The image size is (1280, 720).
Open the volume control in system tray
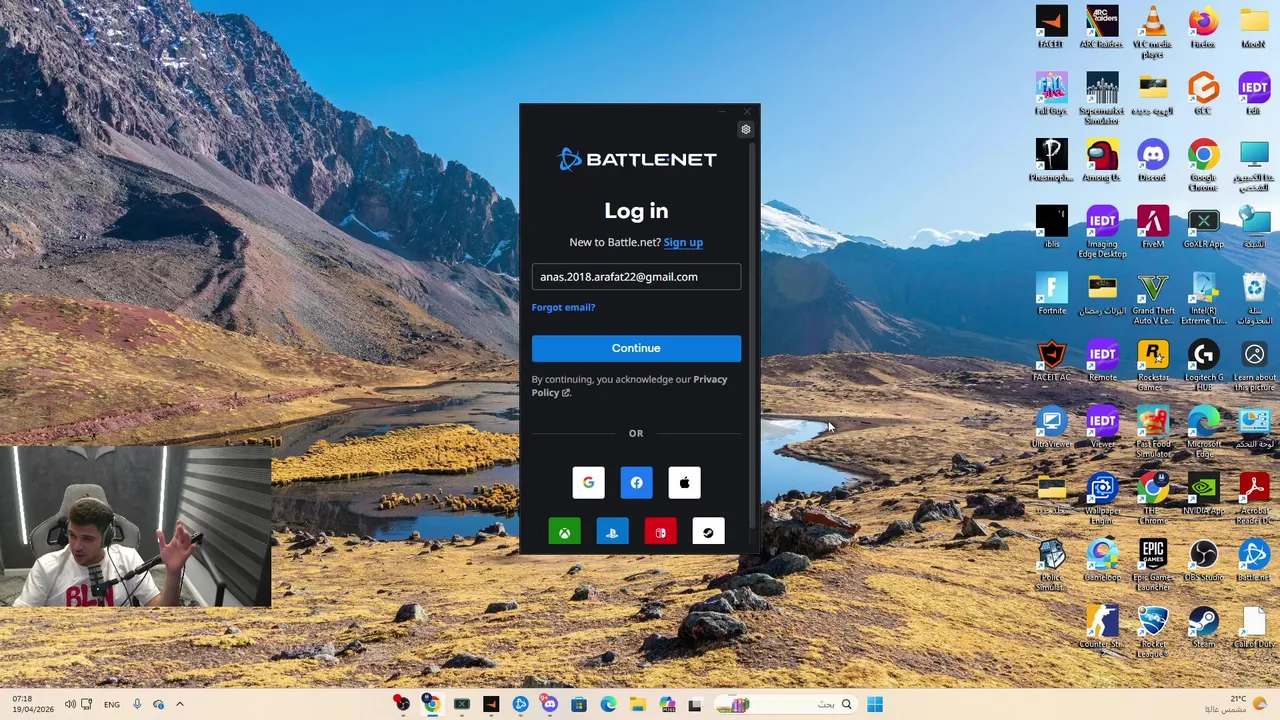pyautogui.click(x=70, y=704)
